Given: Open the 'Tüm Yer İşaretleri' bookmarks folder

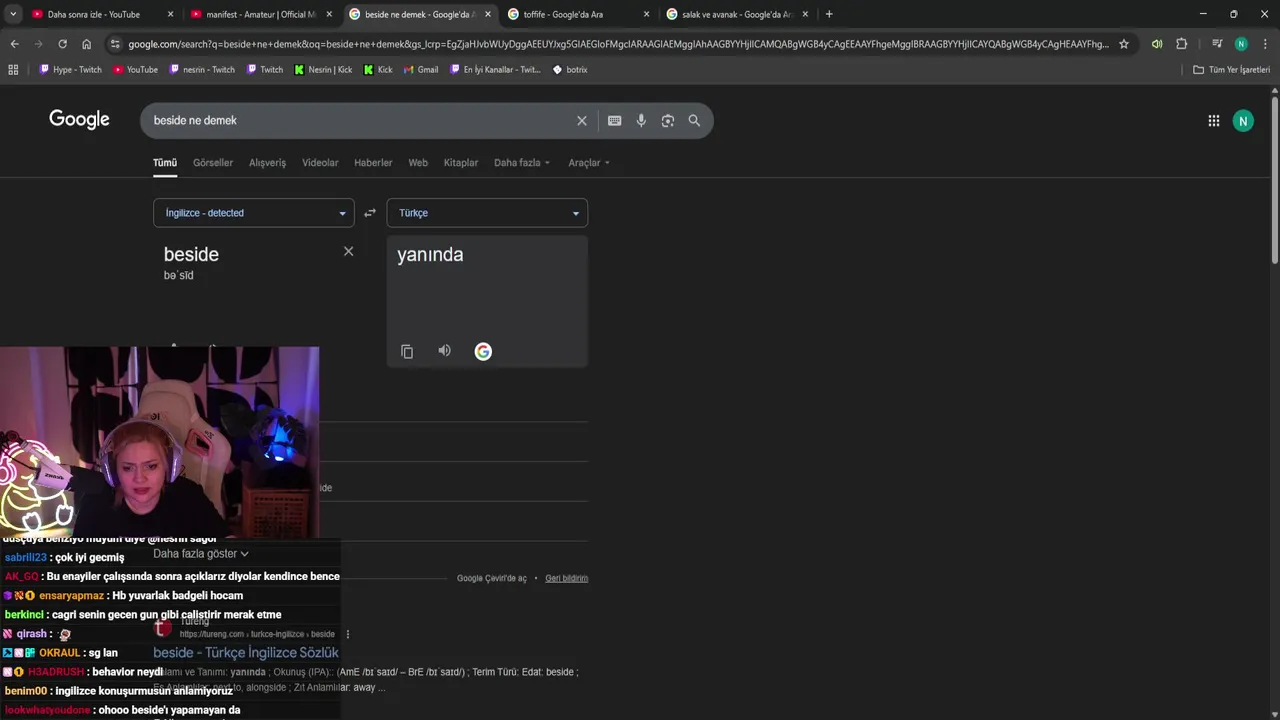Looking at the screenshot, I should click(1231, 70).
